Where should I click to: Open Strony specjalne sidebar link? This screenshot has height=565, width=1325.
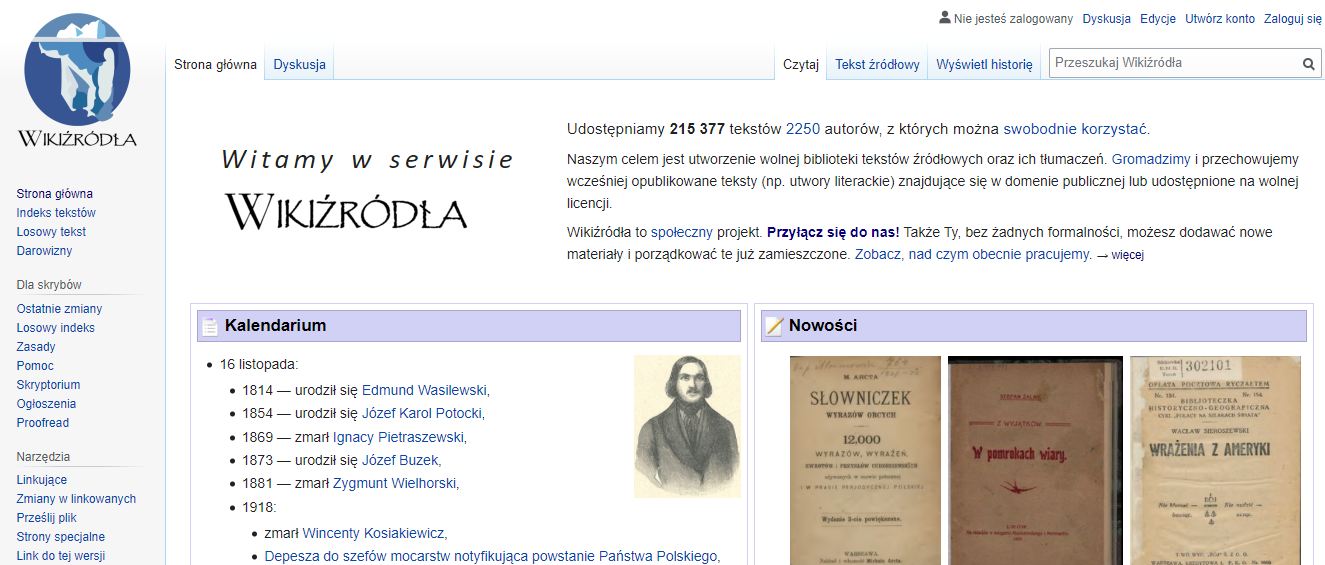[x=60, y=537]
